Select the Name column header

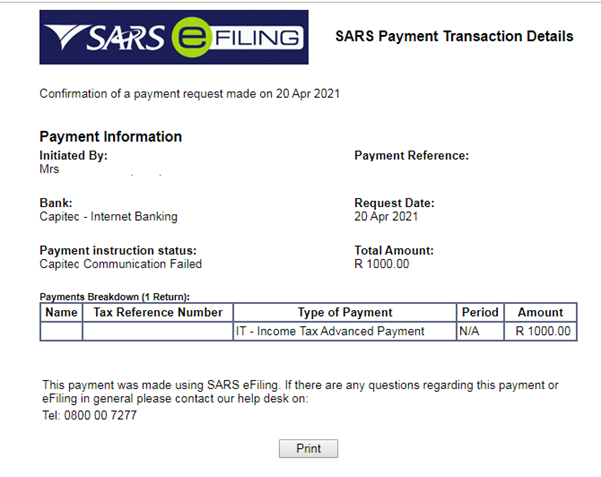coord(61,312)
